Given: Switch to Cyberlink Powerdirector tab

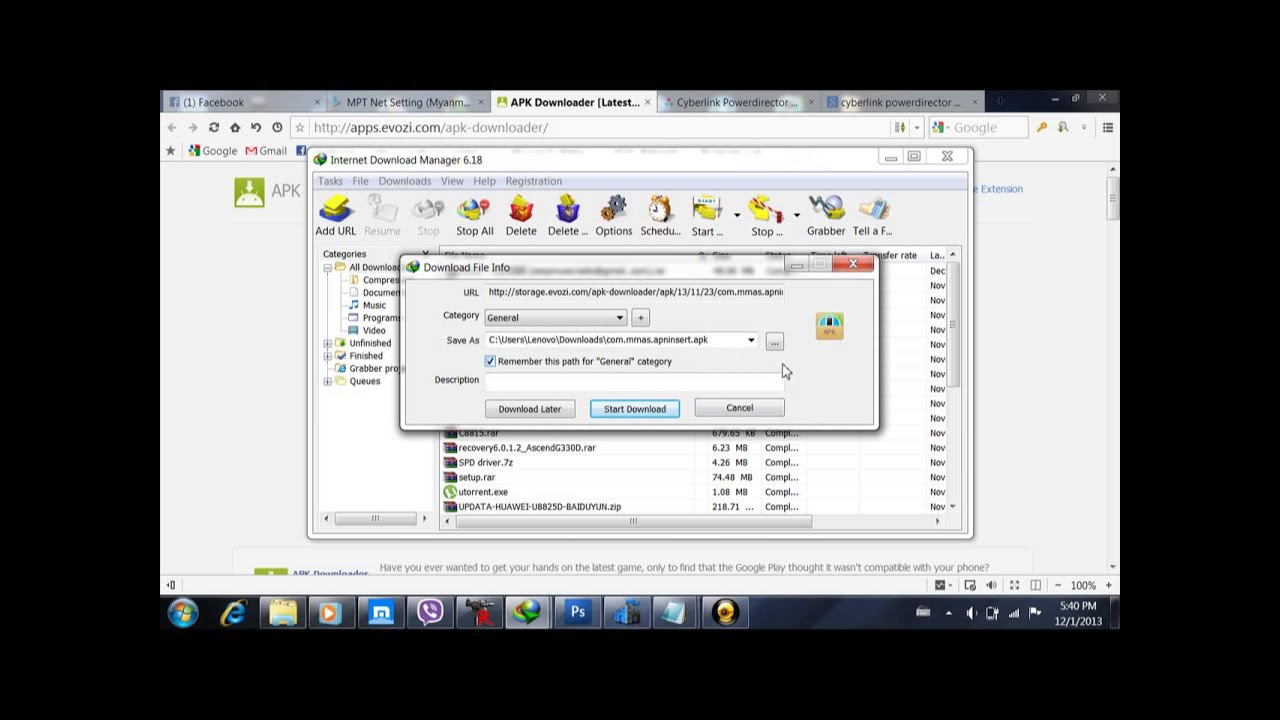Looking at the screenshot, I should pos(737,102).
